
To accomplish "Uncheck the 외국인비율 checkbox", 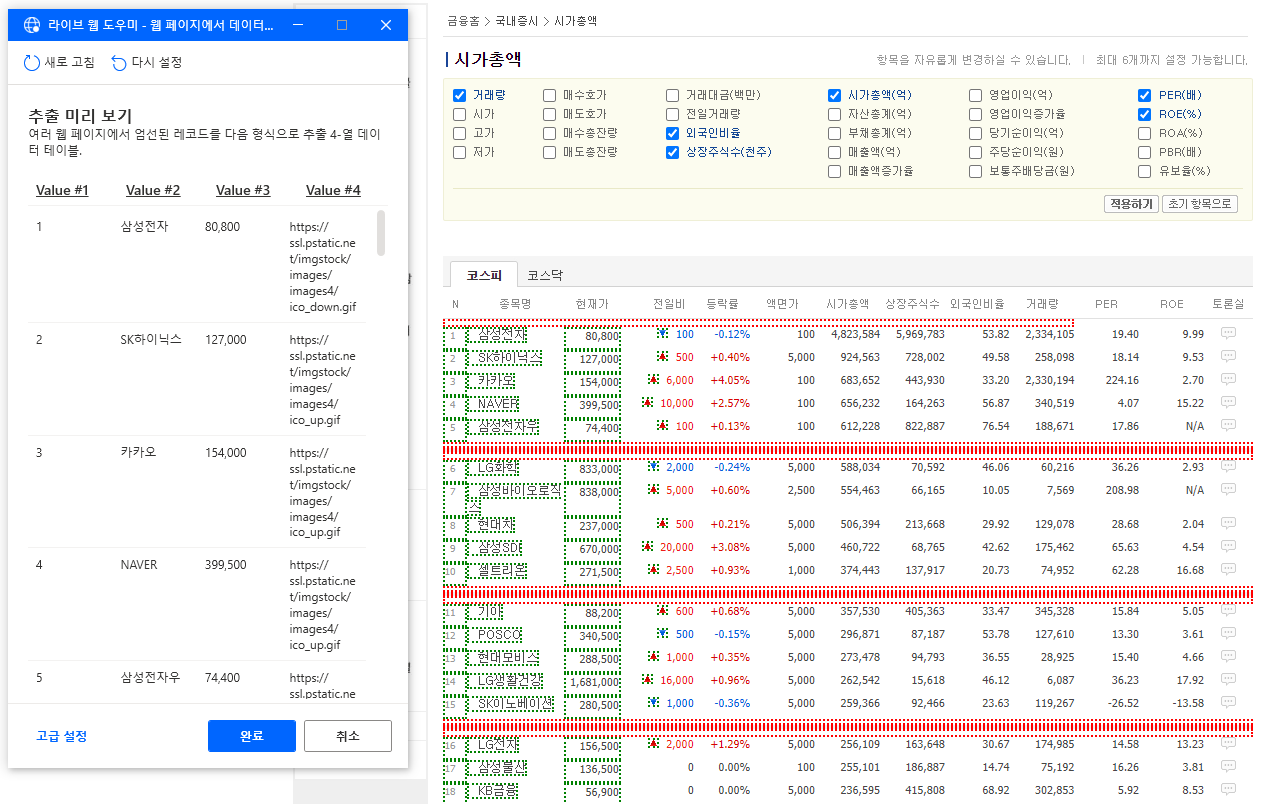I will point(673,133).
